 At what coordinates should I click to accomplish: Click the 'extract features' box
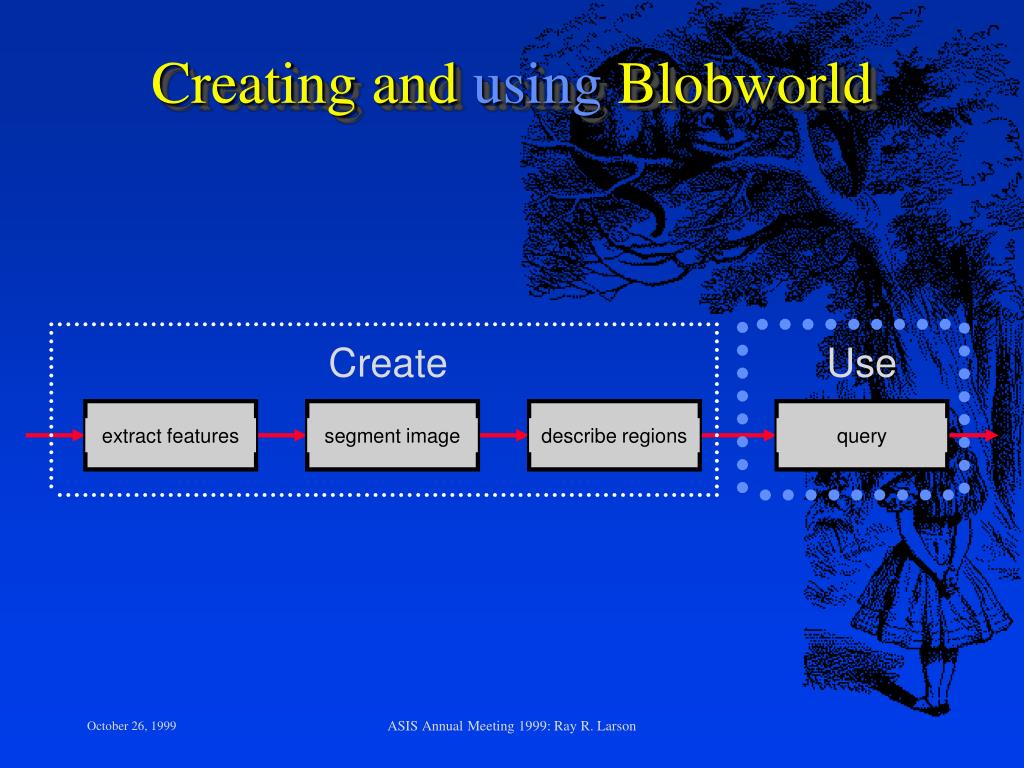(x=170, y=436)
